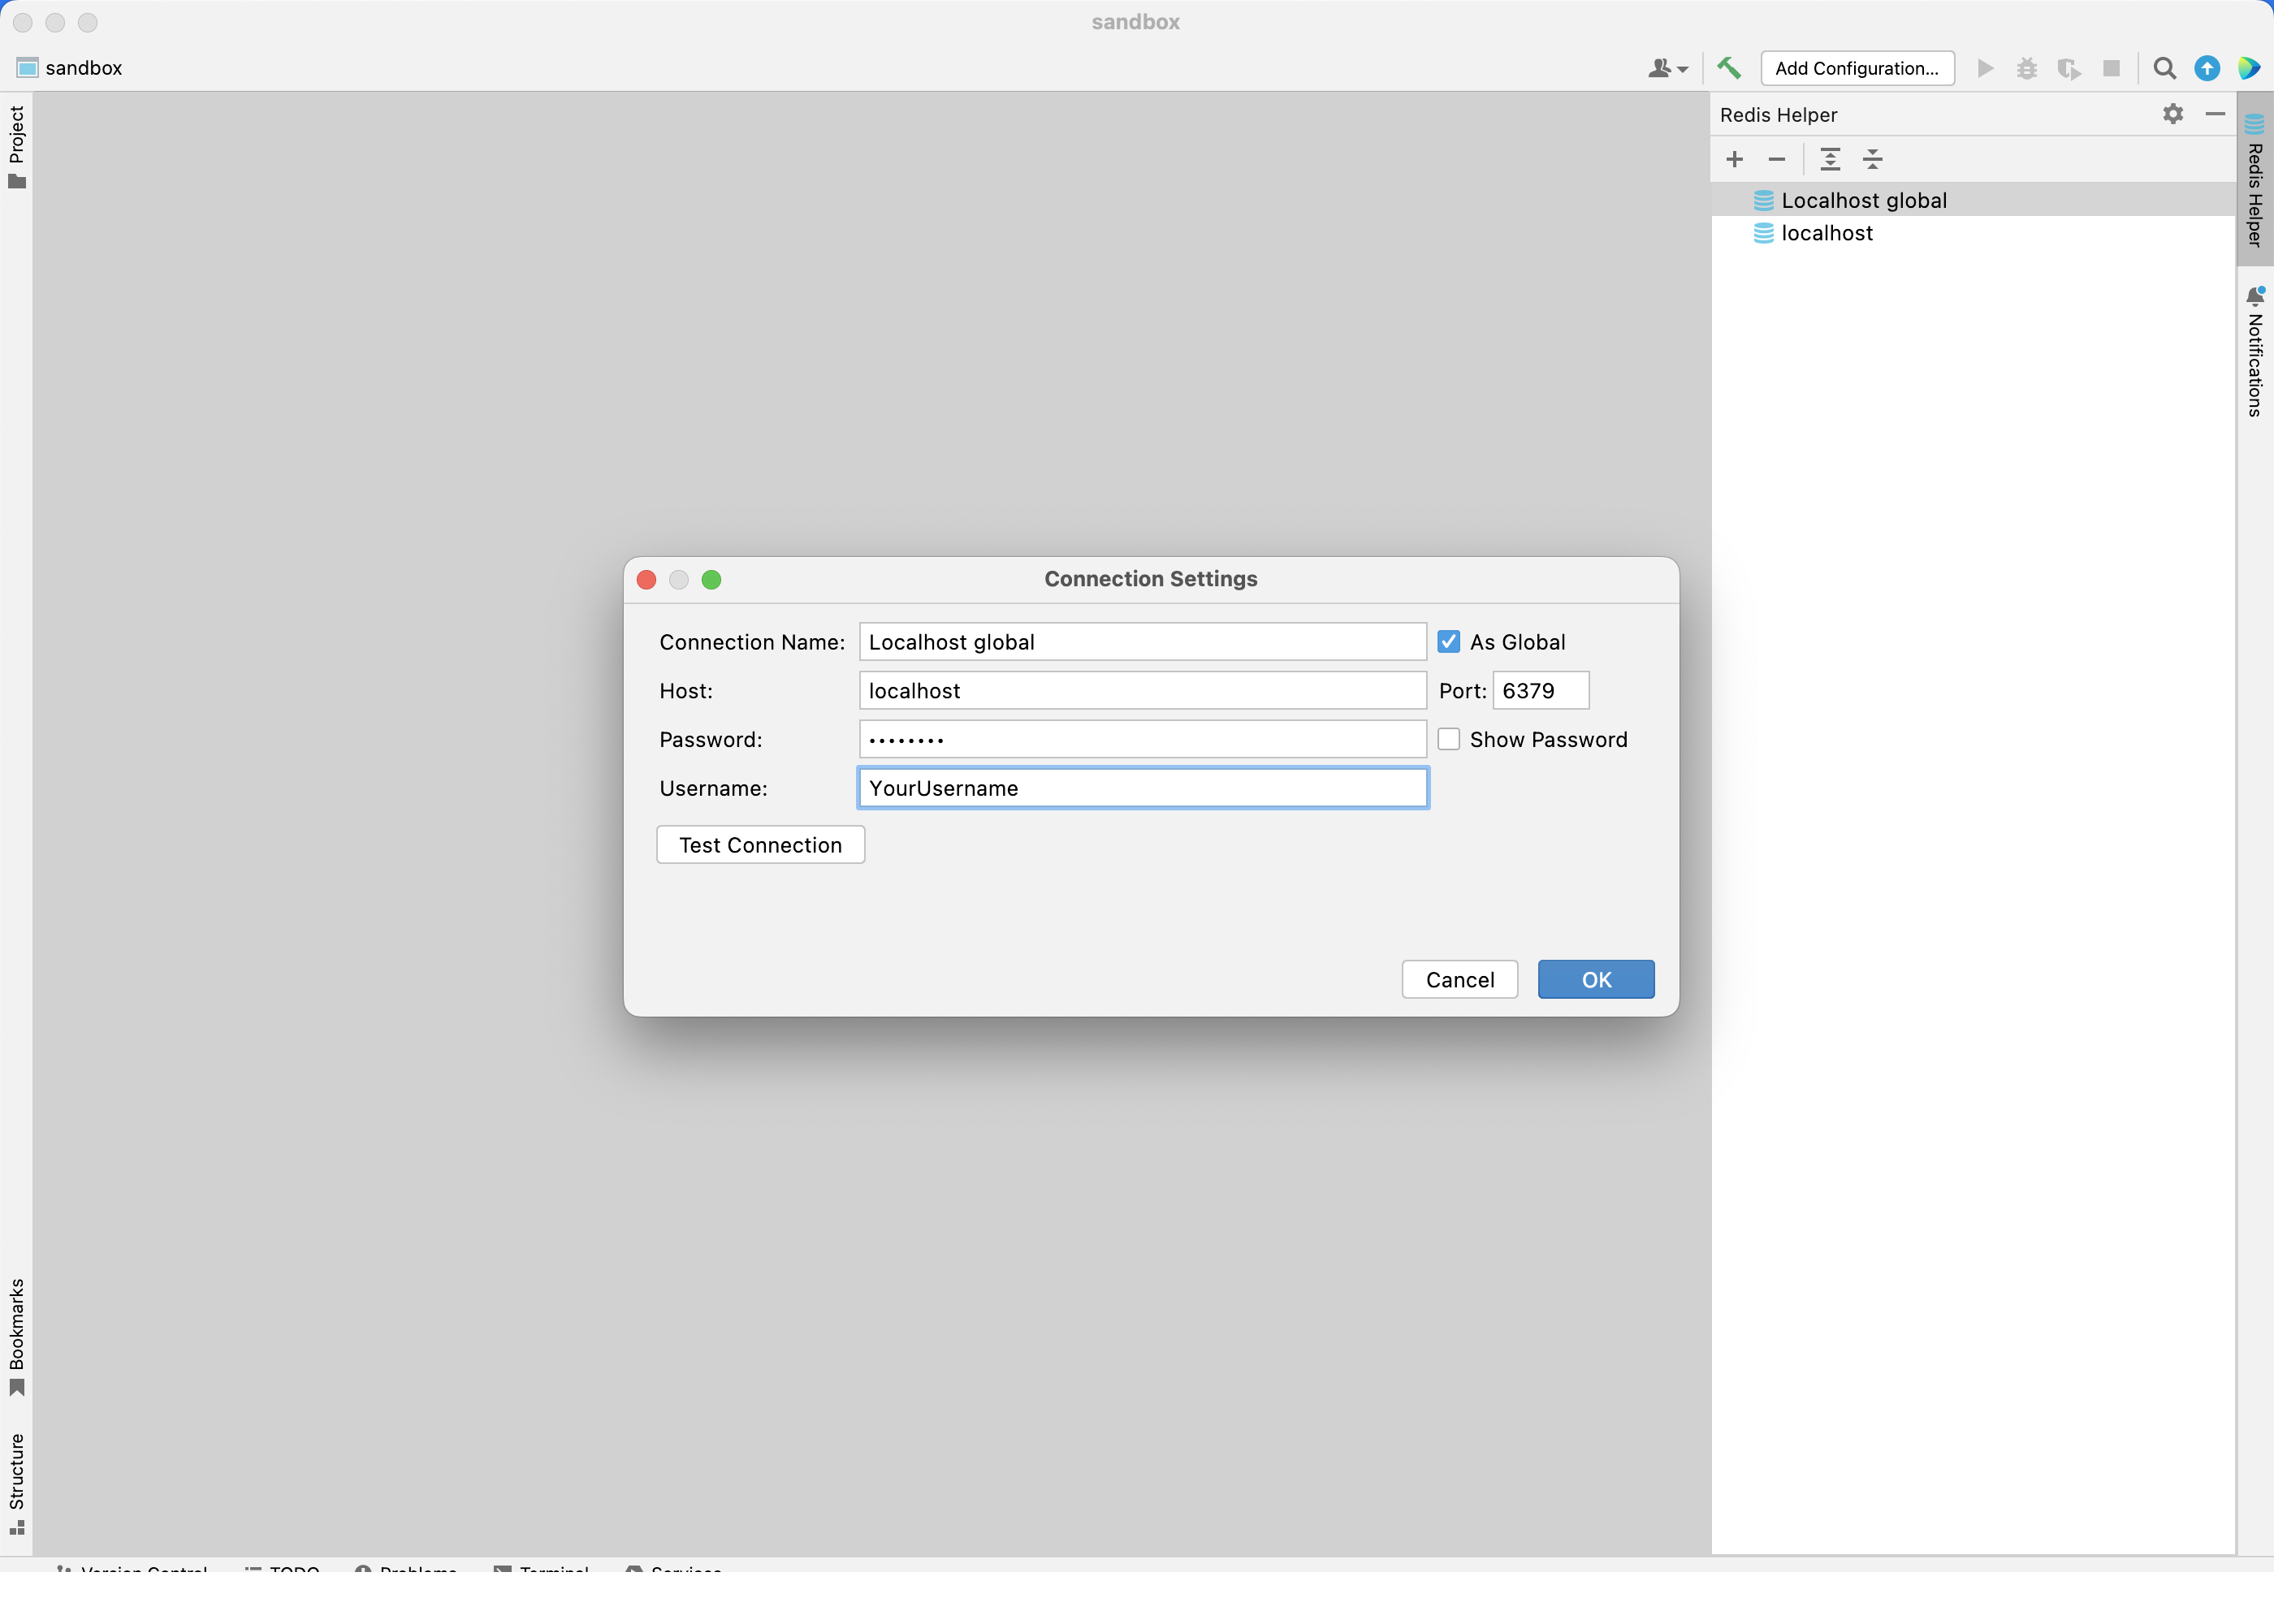Click the Build hammer icon in toolbar

pos(1729,67)
